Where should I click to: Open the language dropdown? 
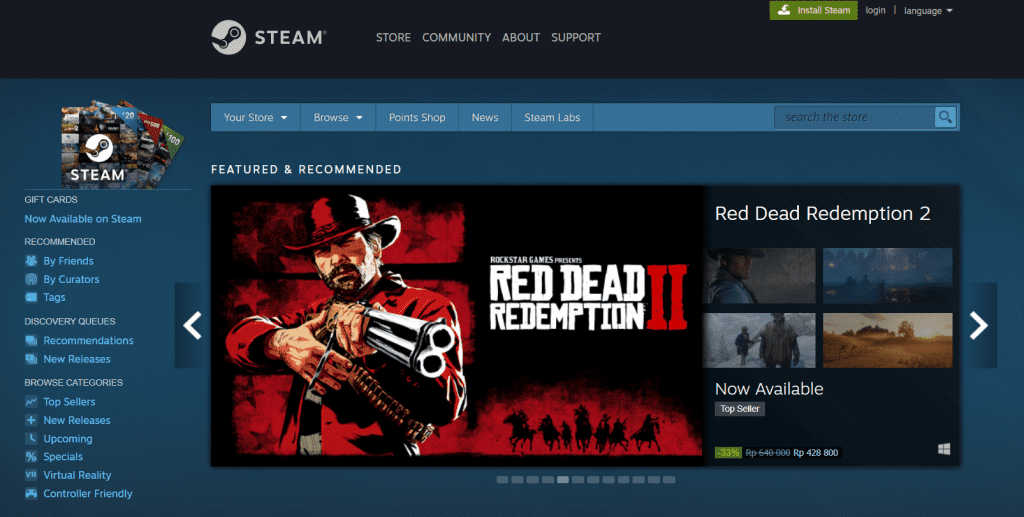(x=928, y=10)
